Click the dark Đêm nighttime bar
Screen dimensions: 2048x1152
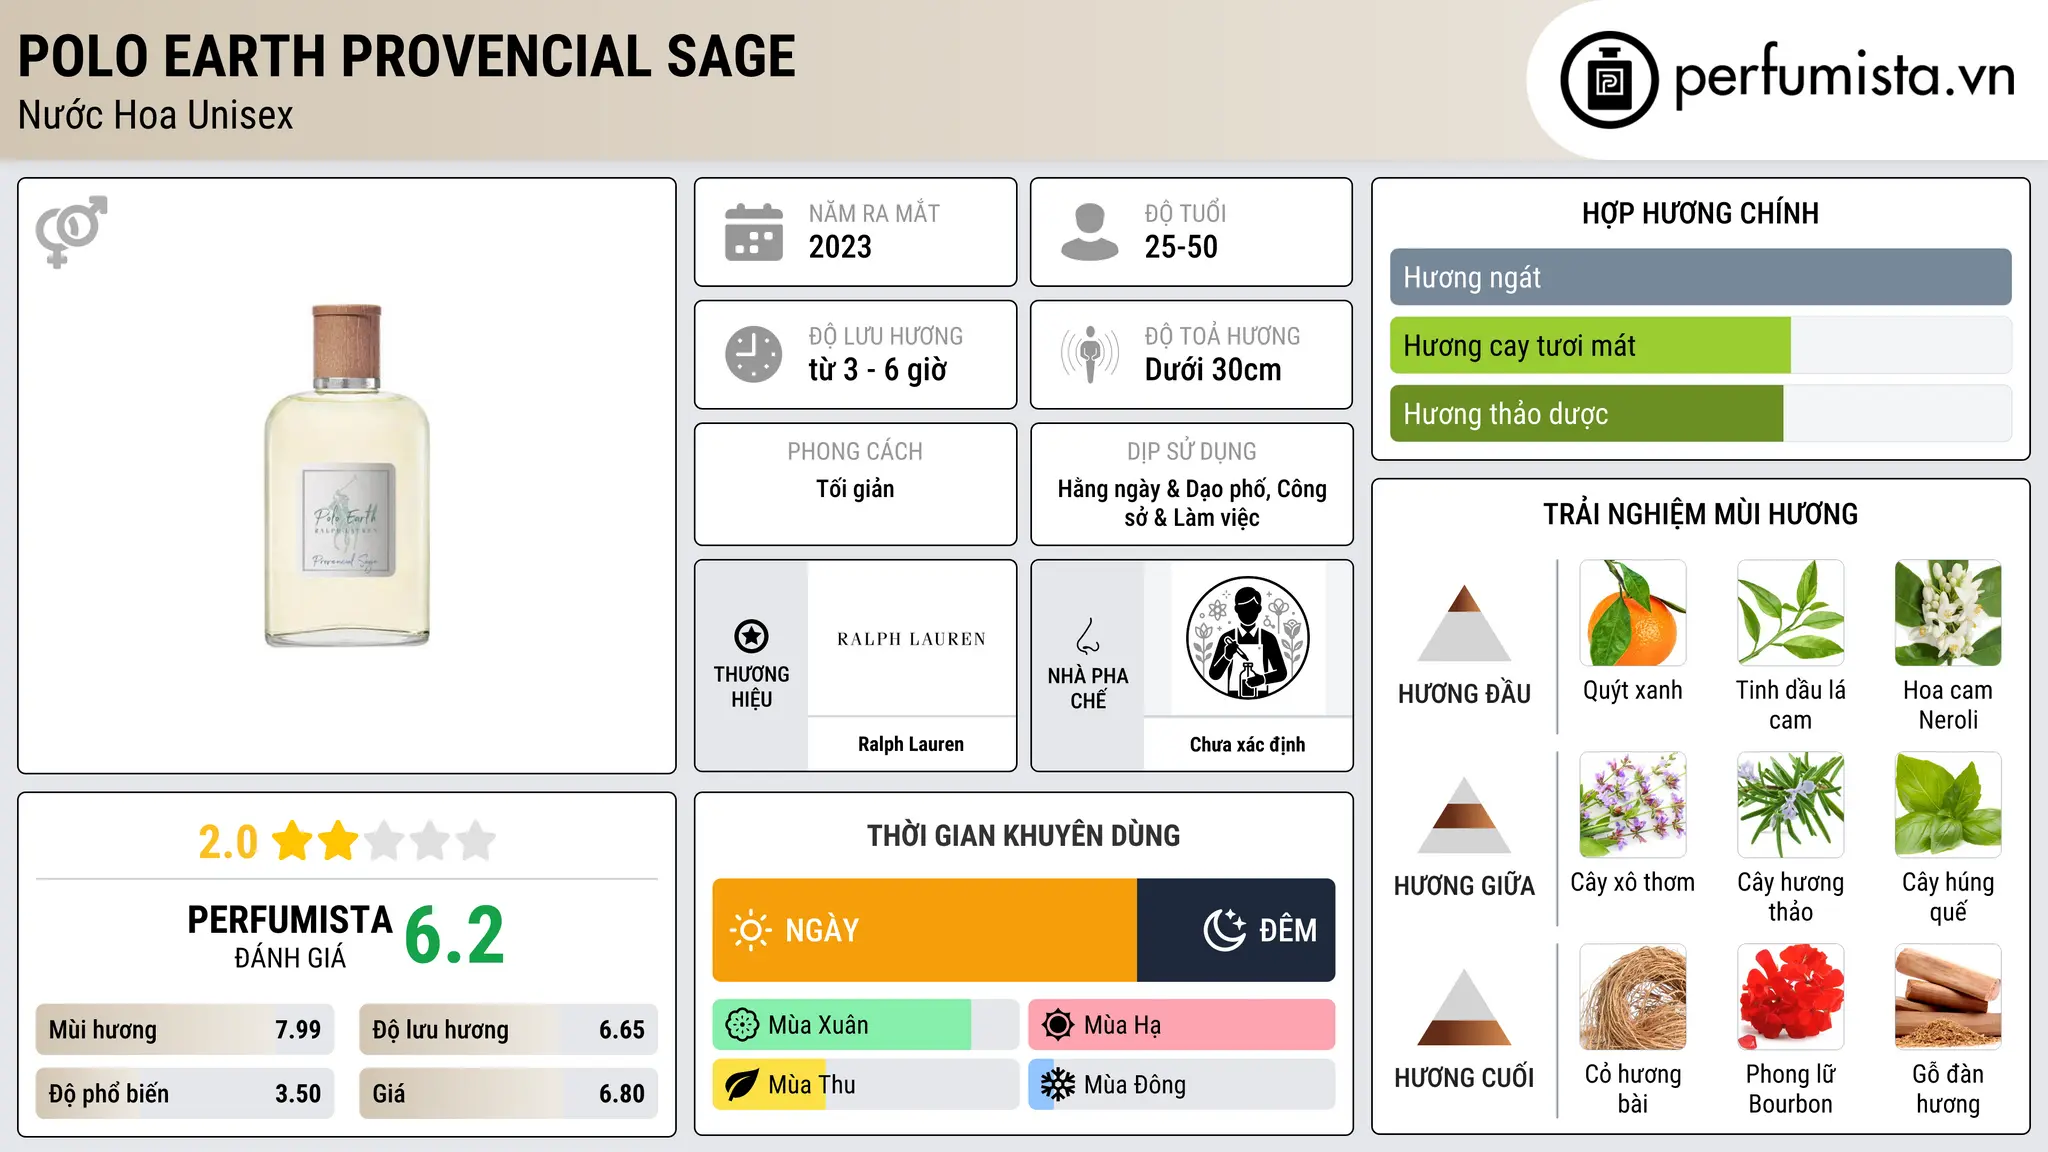(x=1236, y=930)
